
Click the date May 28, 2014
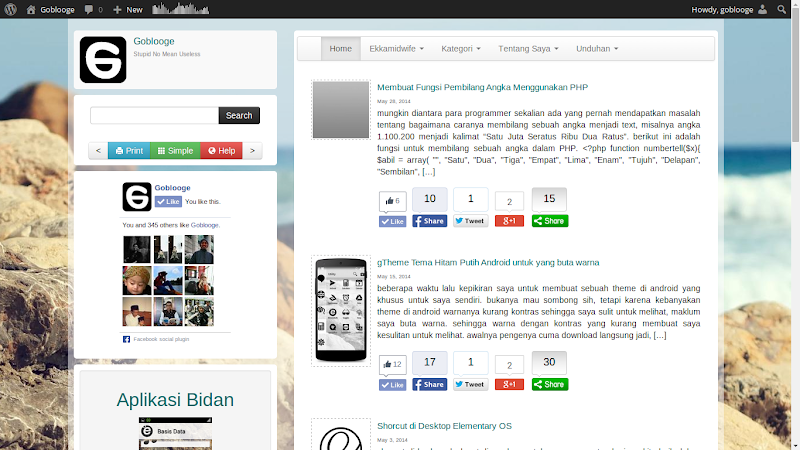[393, 101]
